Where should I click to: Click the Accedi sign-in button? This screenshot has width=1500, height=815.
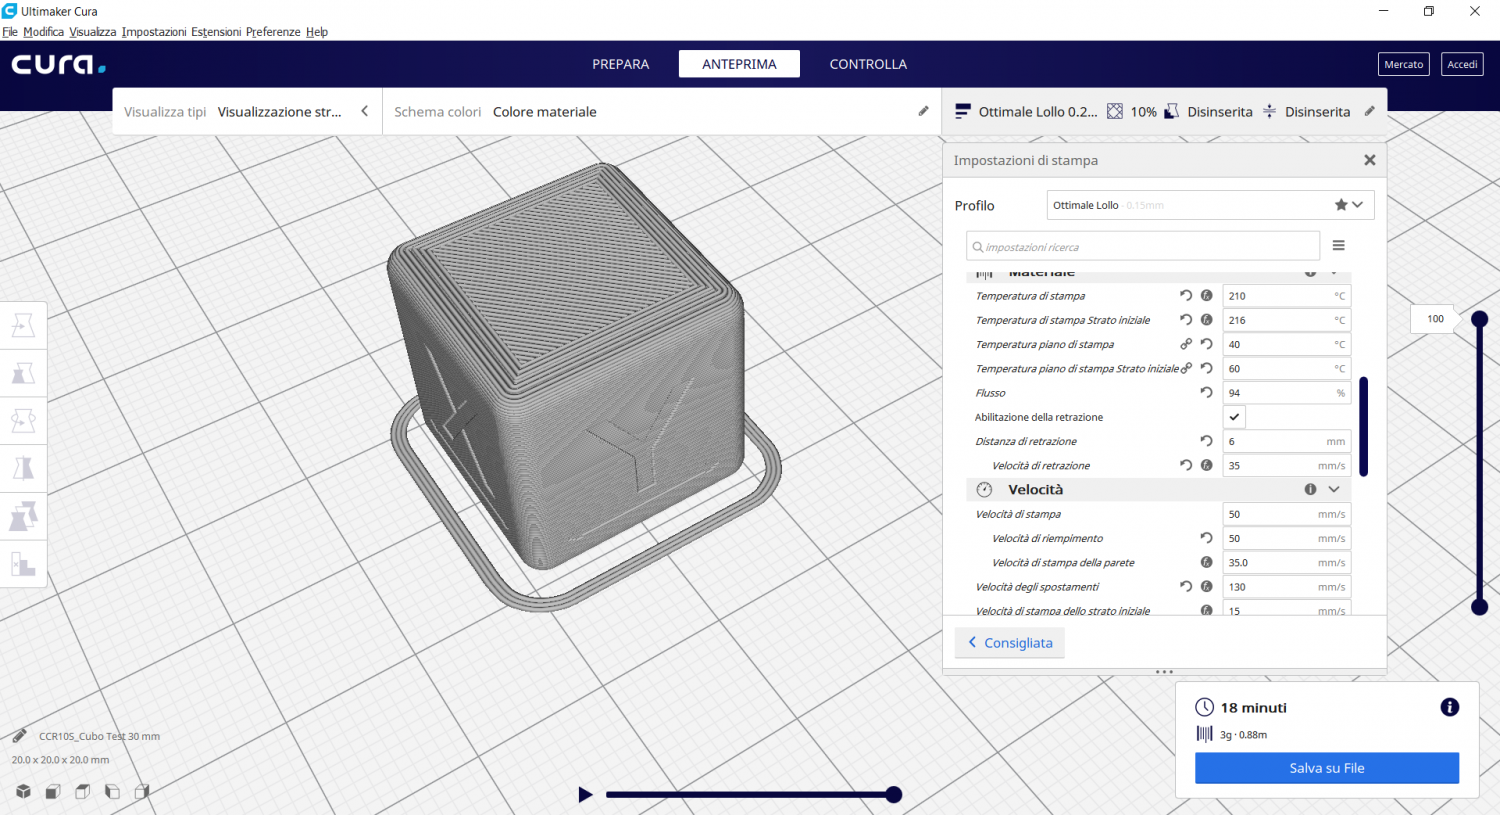tap(1462, 64)
